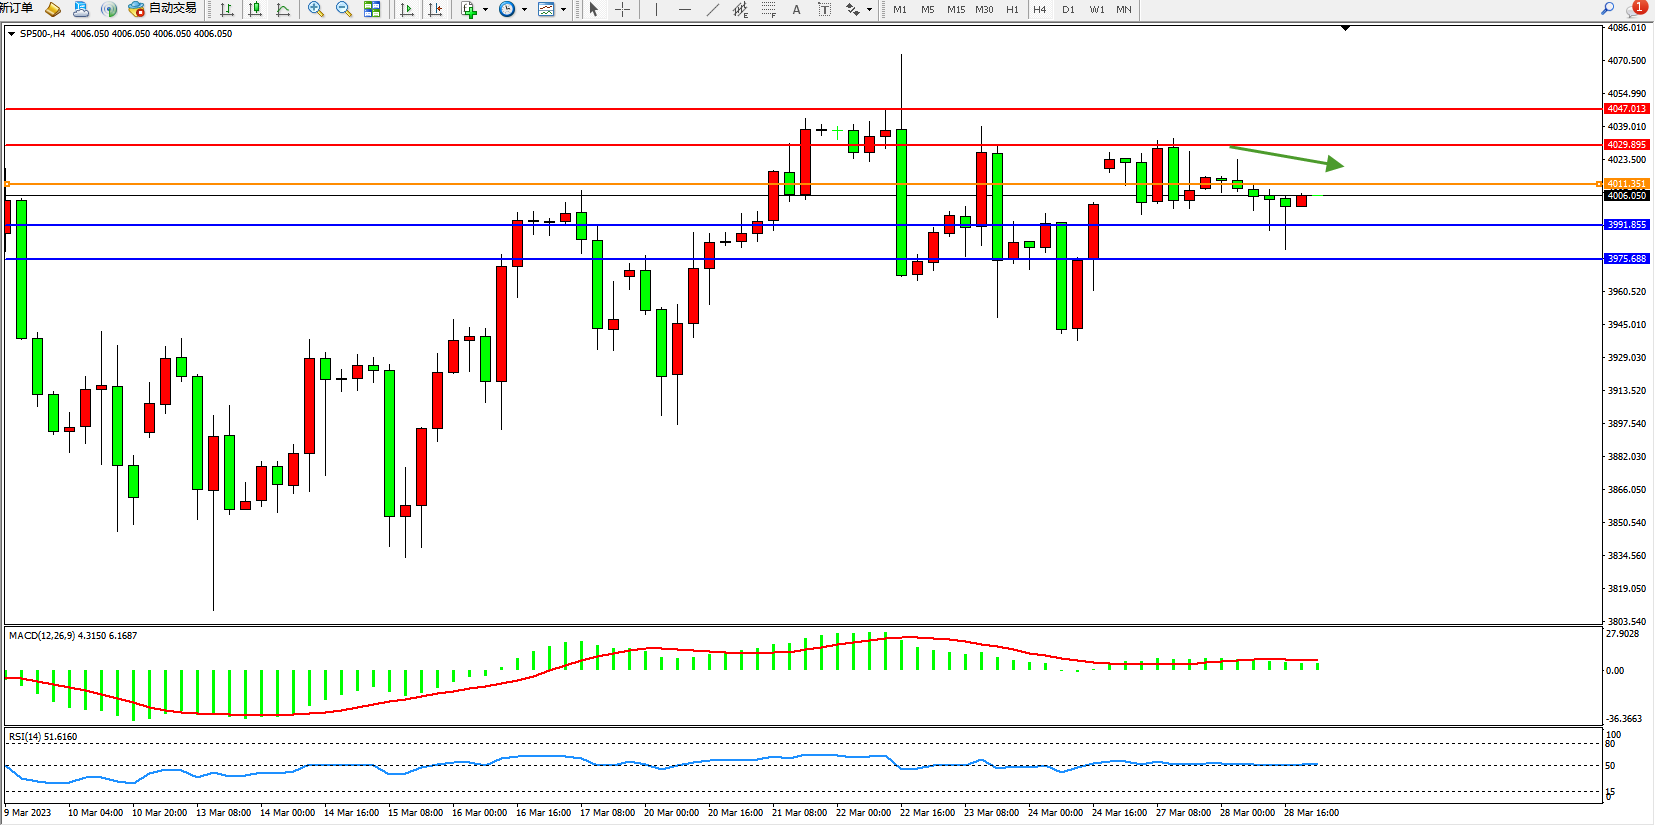Switch to the H1 timeframe
The width and height of the screenshot is (1655, 826).
point(1012,9)
